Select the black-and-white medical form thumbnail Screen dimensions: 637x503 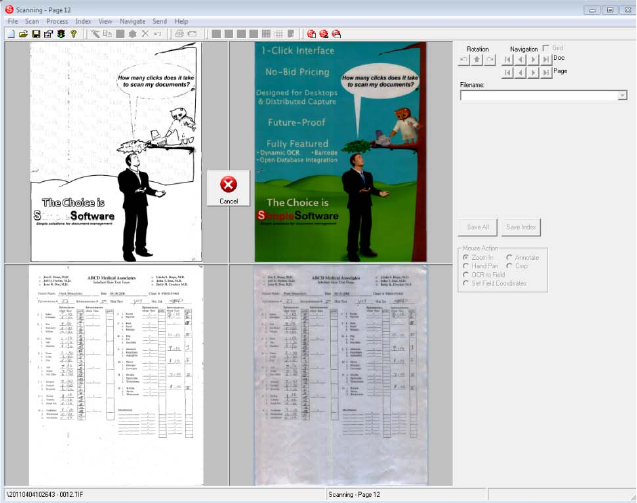pos(116,375)
